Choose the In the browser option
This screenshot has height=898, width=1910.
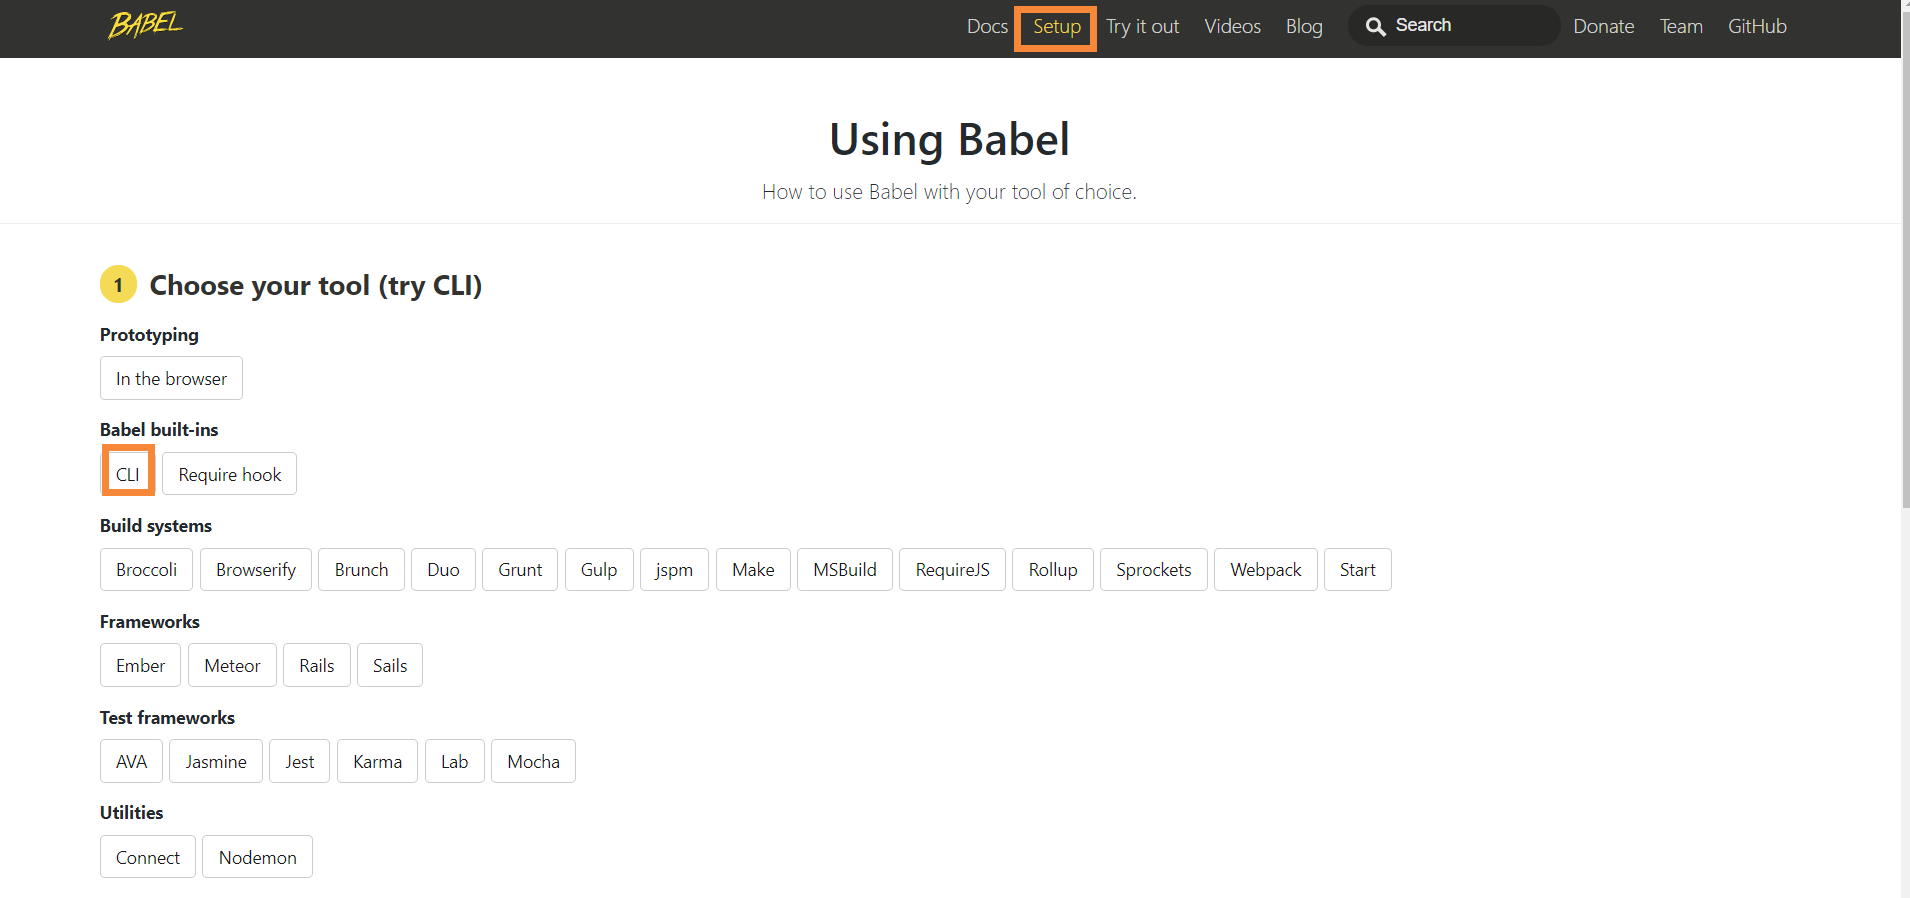point(171,379)
